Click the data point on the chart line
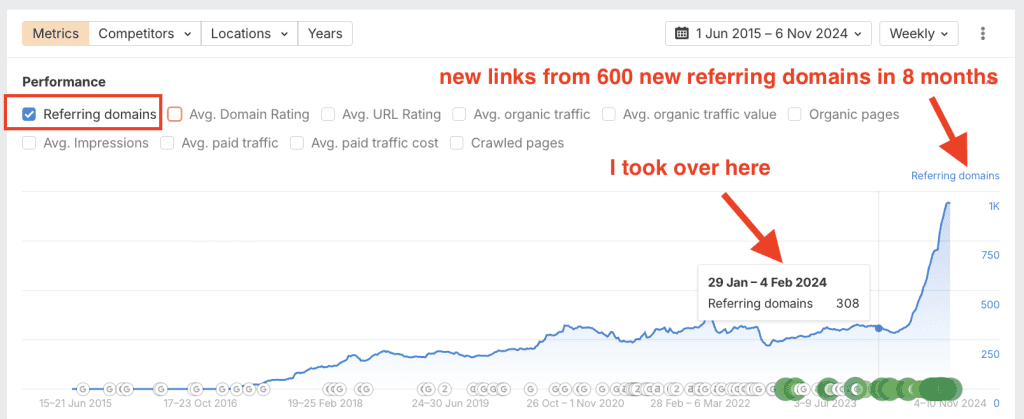This screenshot has height=419, width=1024. 879,328
